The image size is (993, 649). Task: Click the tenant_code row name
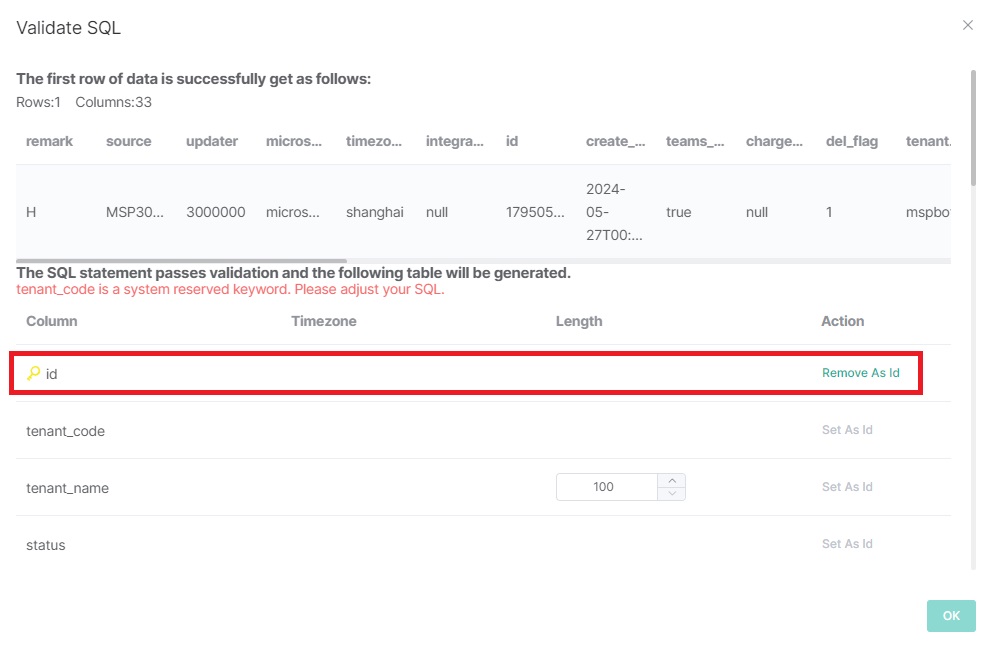[65, 431]
